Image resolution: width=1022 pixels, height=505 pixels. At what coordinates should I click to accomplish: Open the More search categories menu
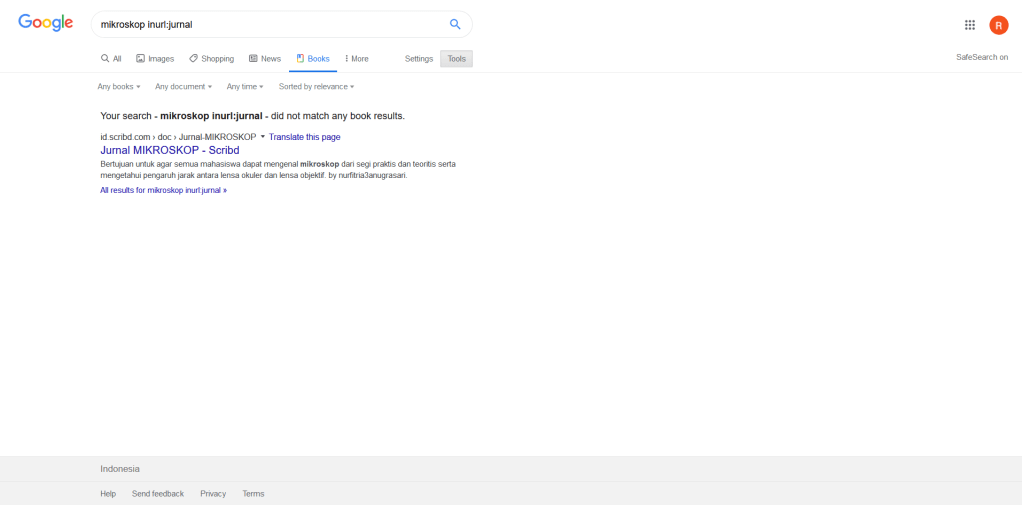357,59
